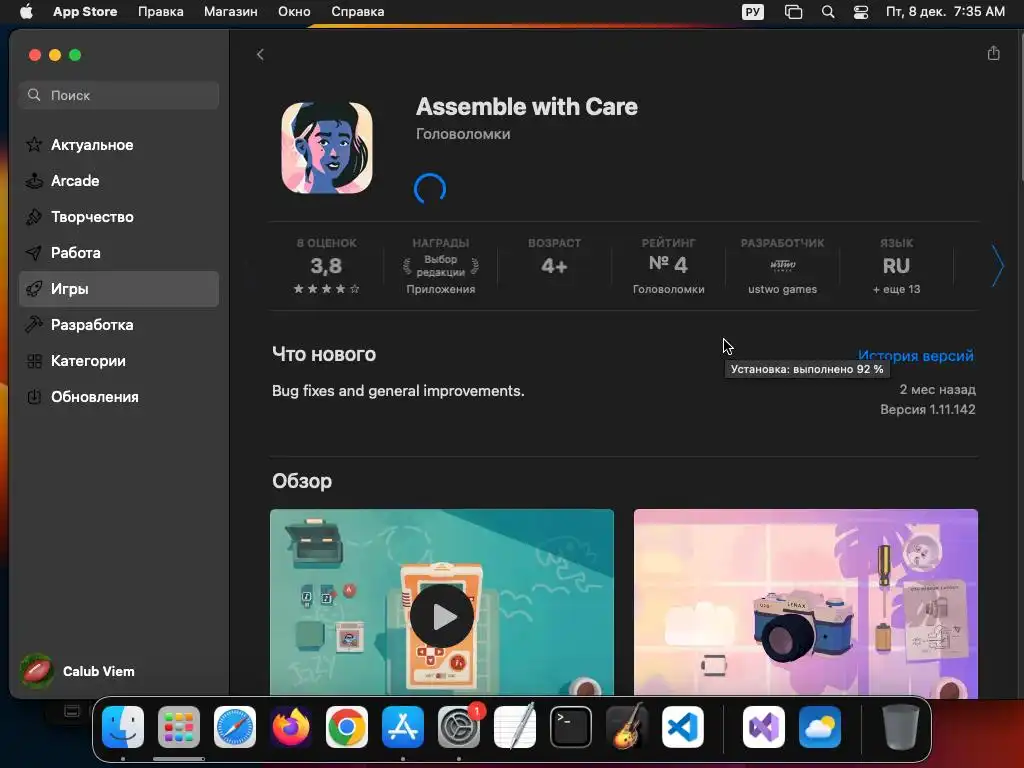Screen dimensions: 1024x768
Task: Click the installation progress spinner
Action: pos(430,189)
